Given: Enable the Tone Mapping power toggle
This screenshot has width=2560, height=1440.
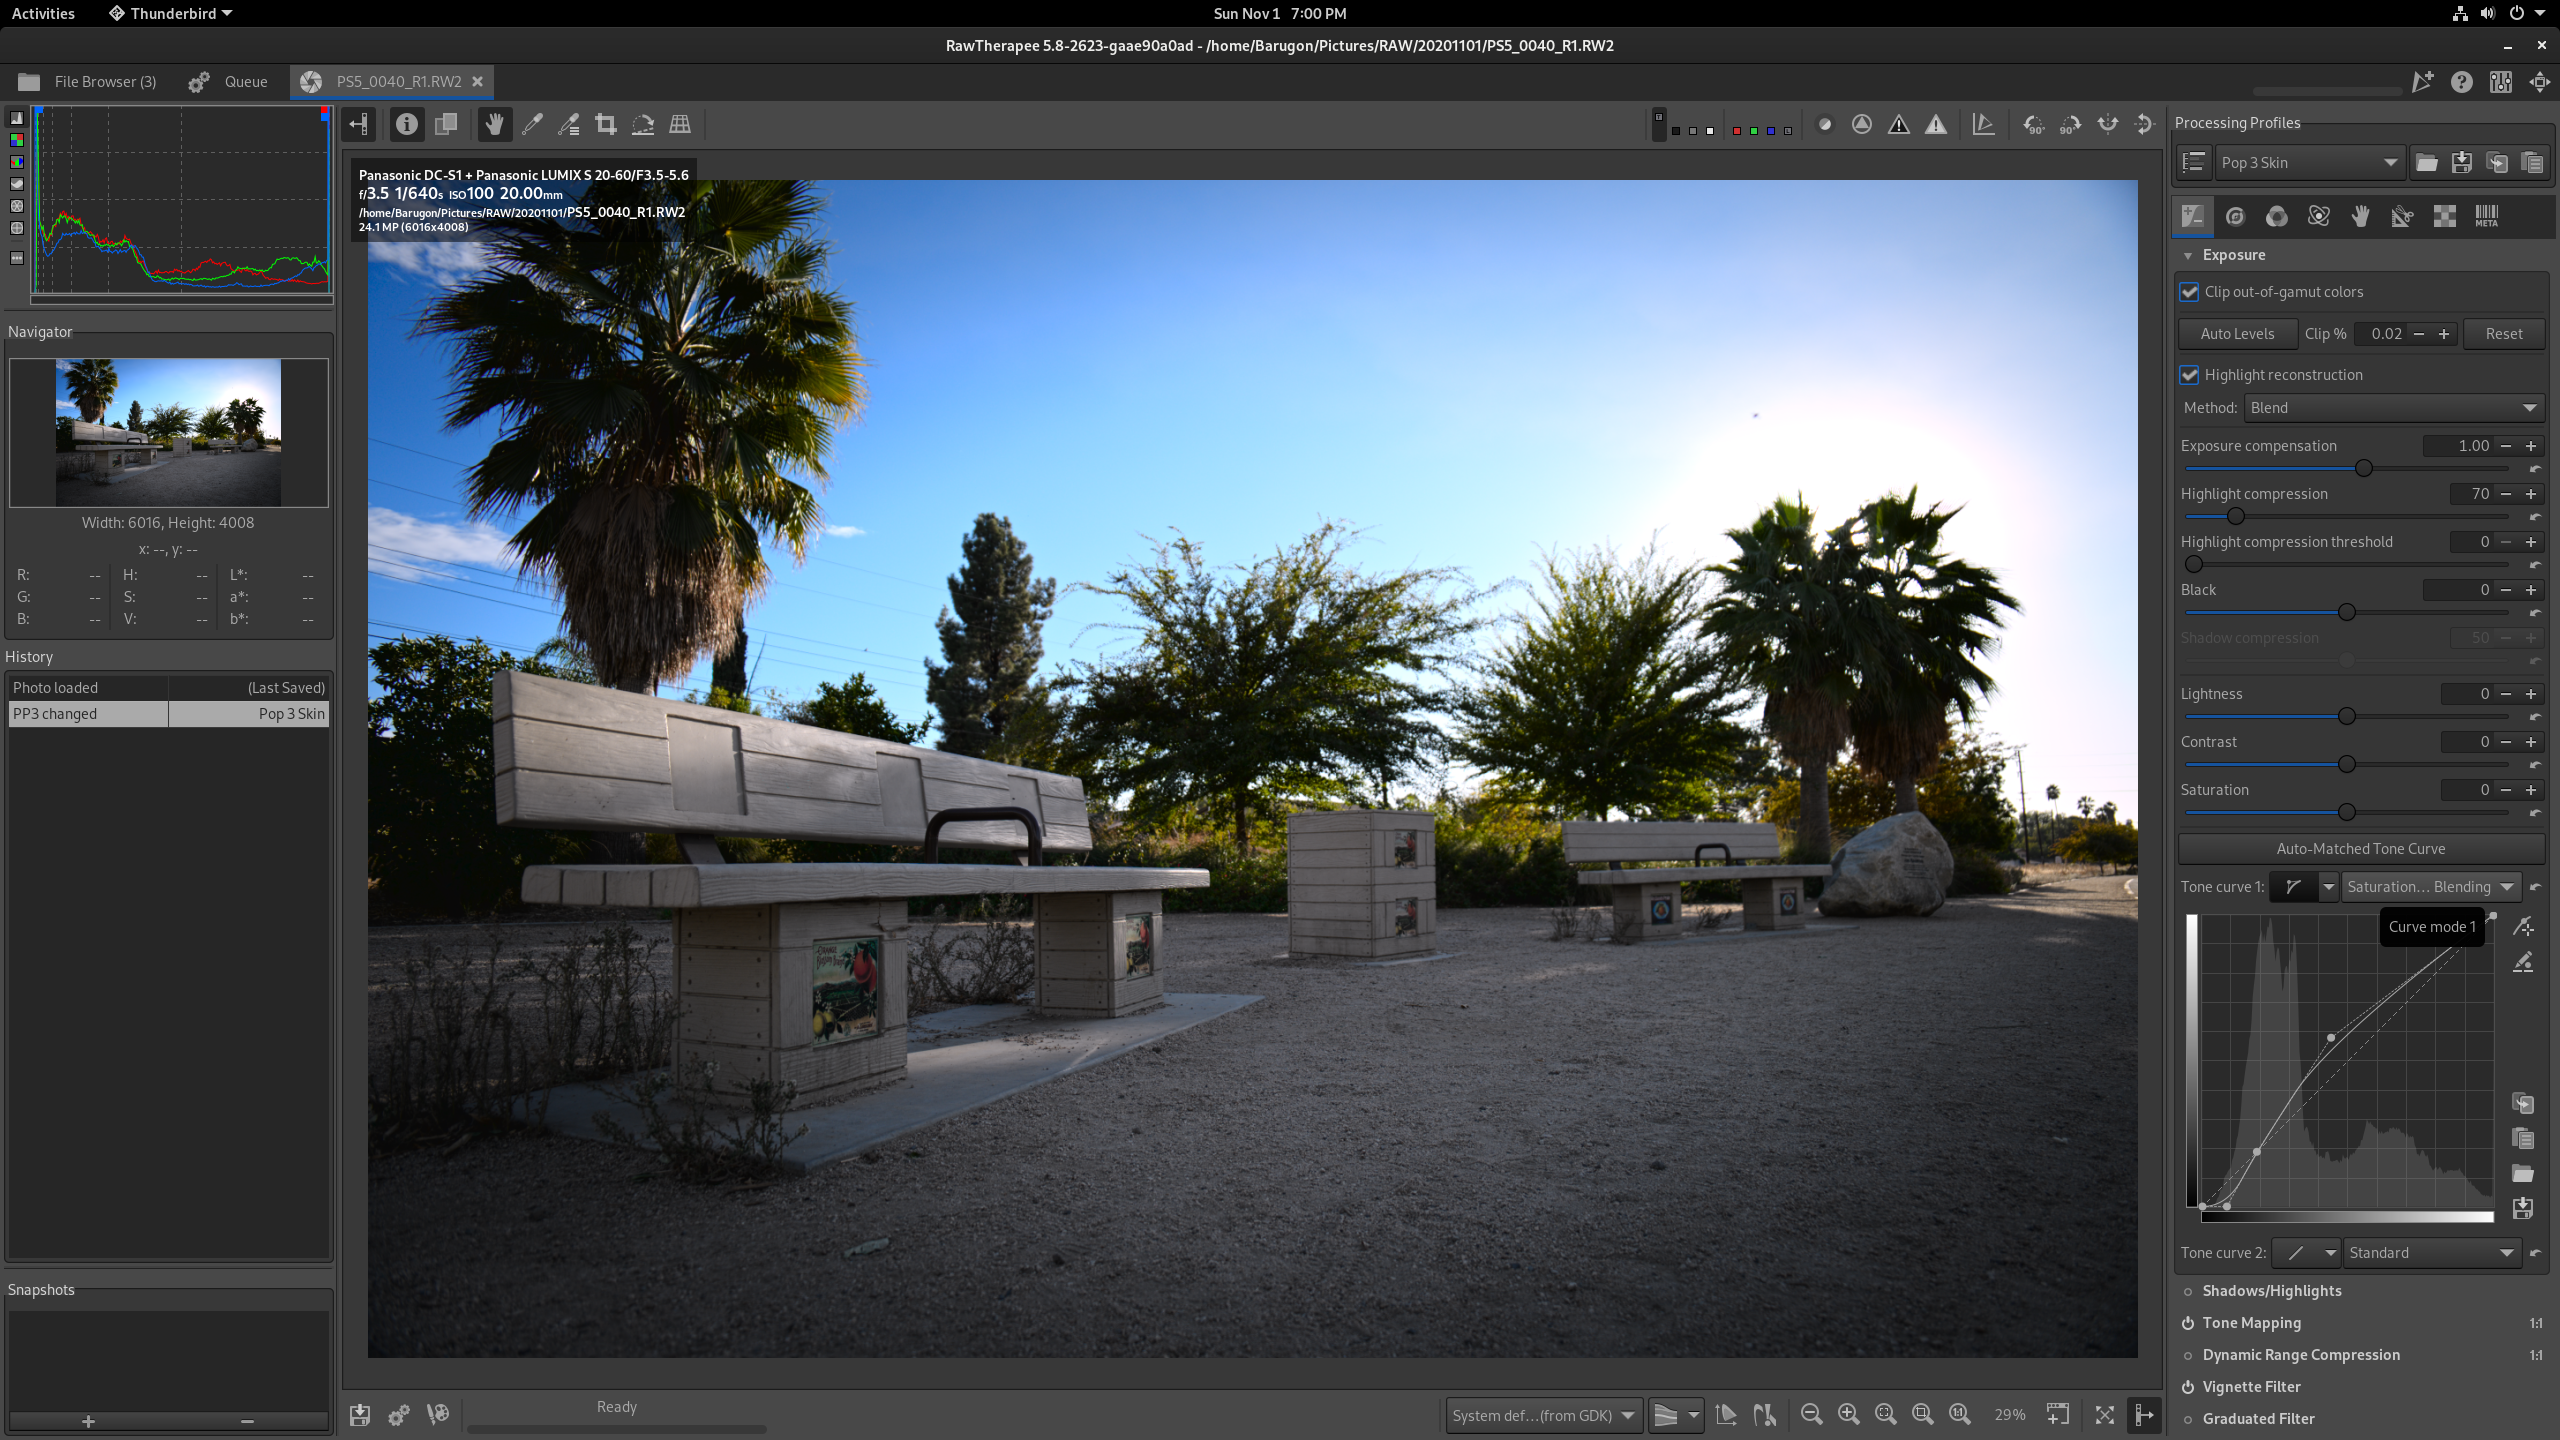Looking at the screenshot, I should (x=2188, y=1323).
